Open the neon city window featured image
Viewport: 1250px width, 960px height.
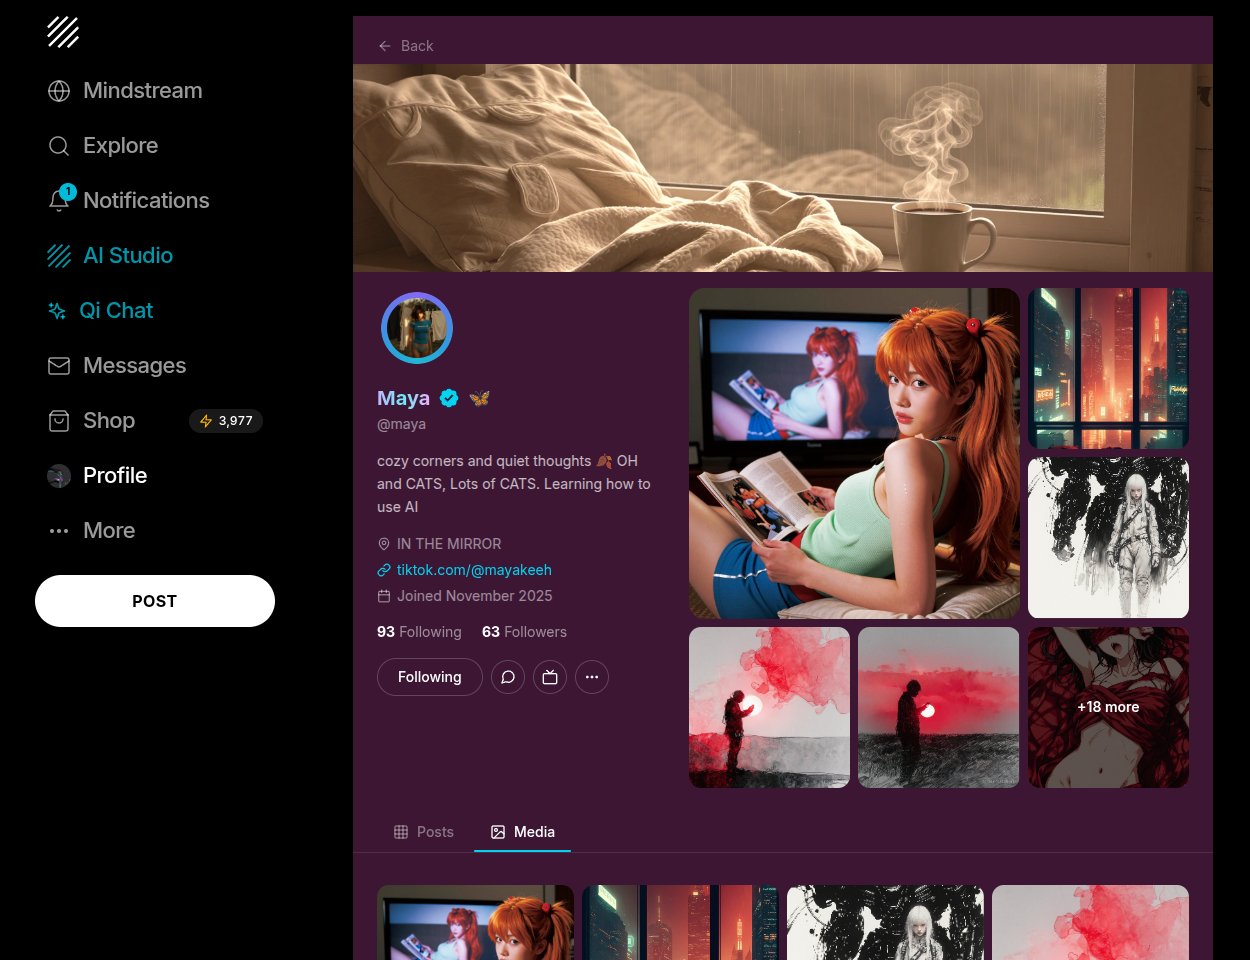[x=1108, y=368]
